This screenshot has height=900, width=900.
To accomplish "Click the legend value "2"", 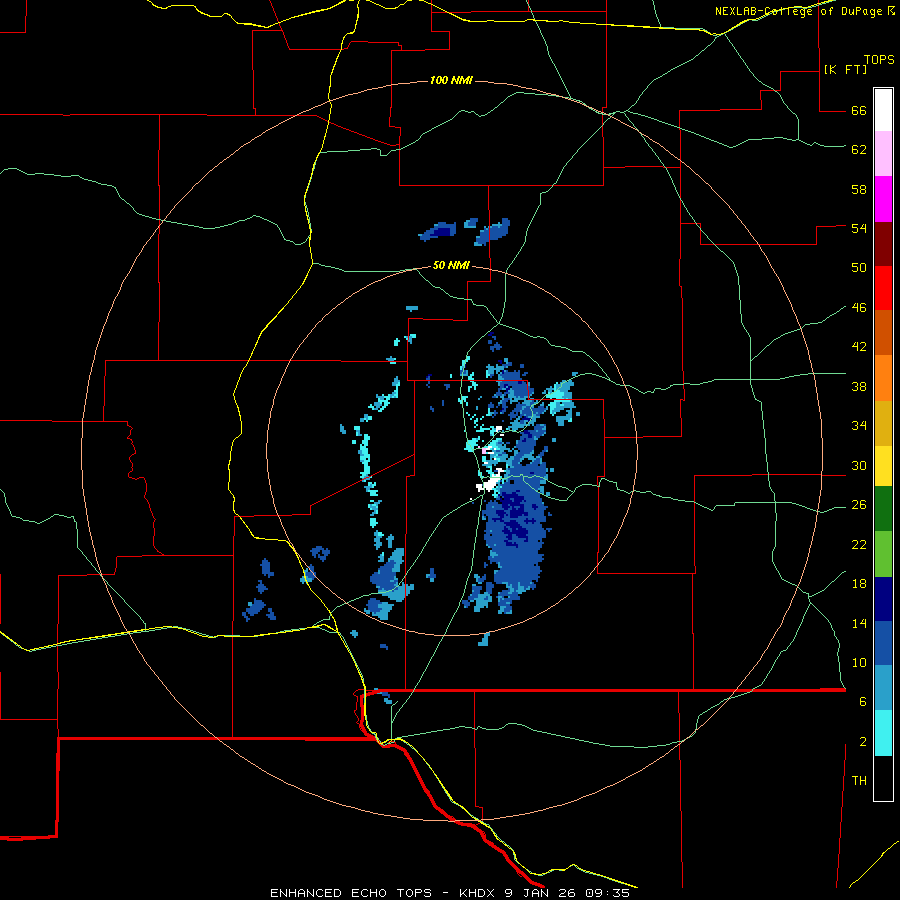I will click(x=863, y=742).
